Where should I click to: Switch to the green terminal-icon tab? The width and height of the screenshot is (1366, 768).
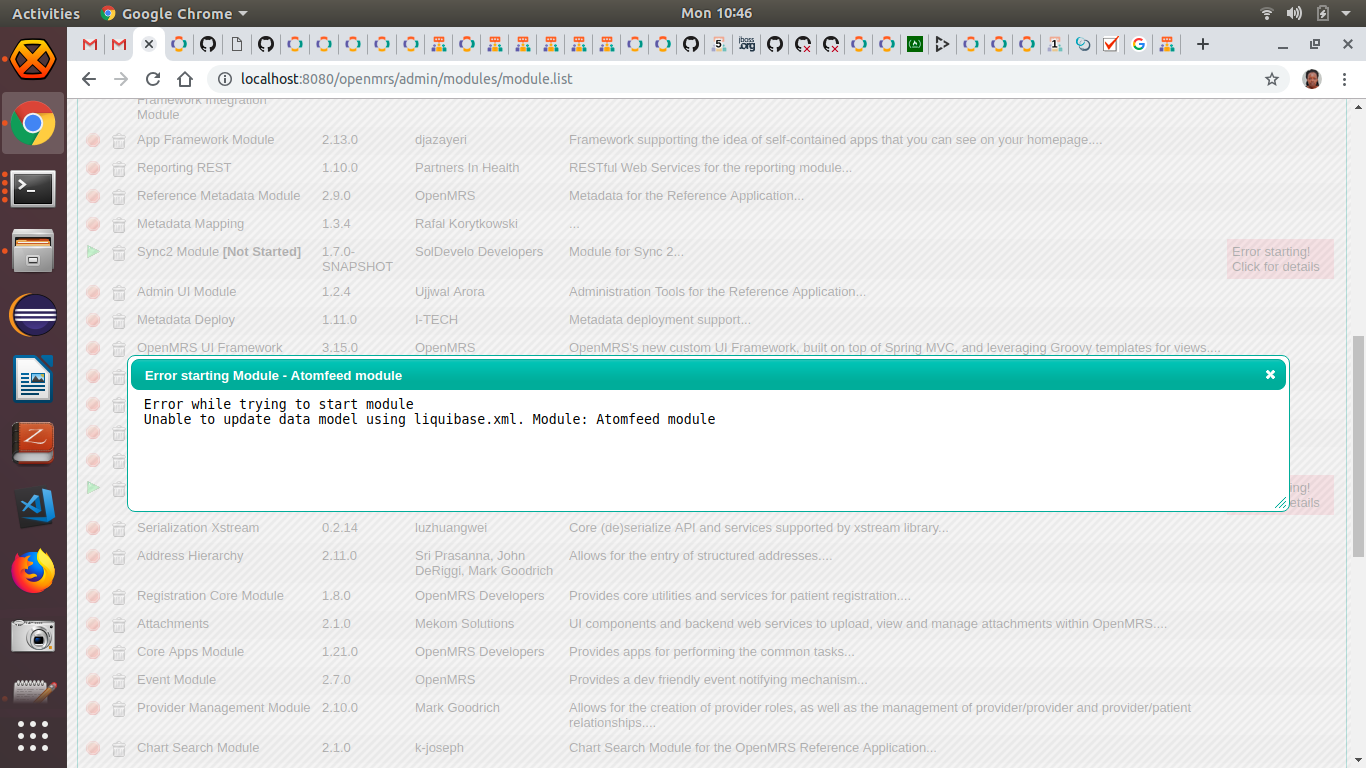(x=914, y=44)
